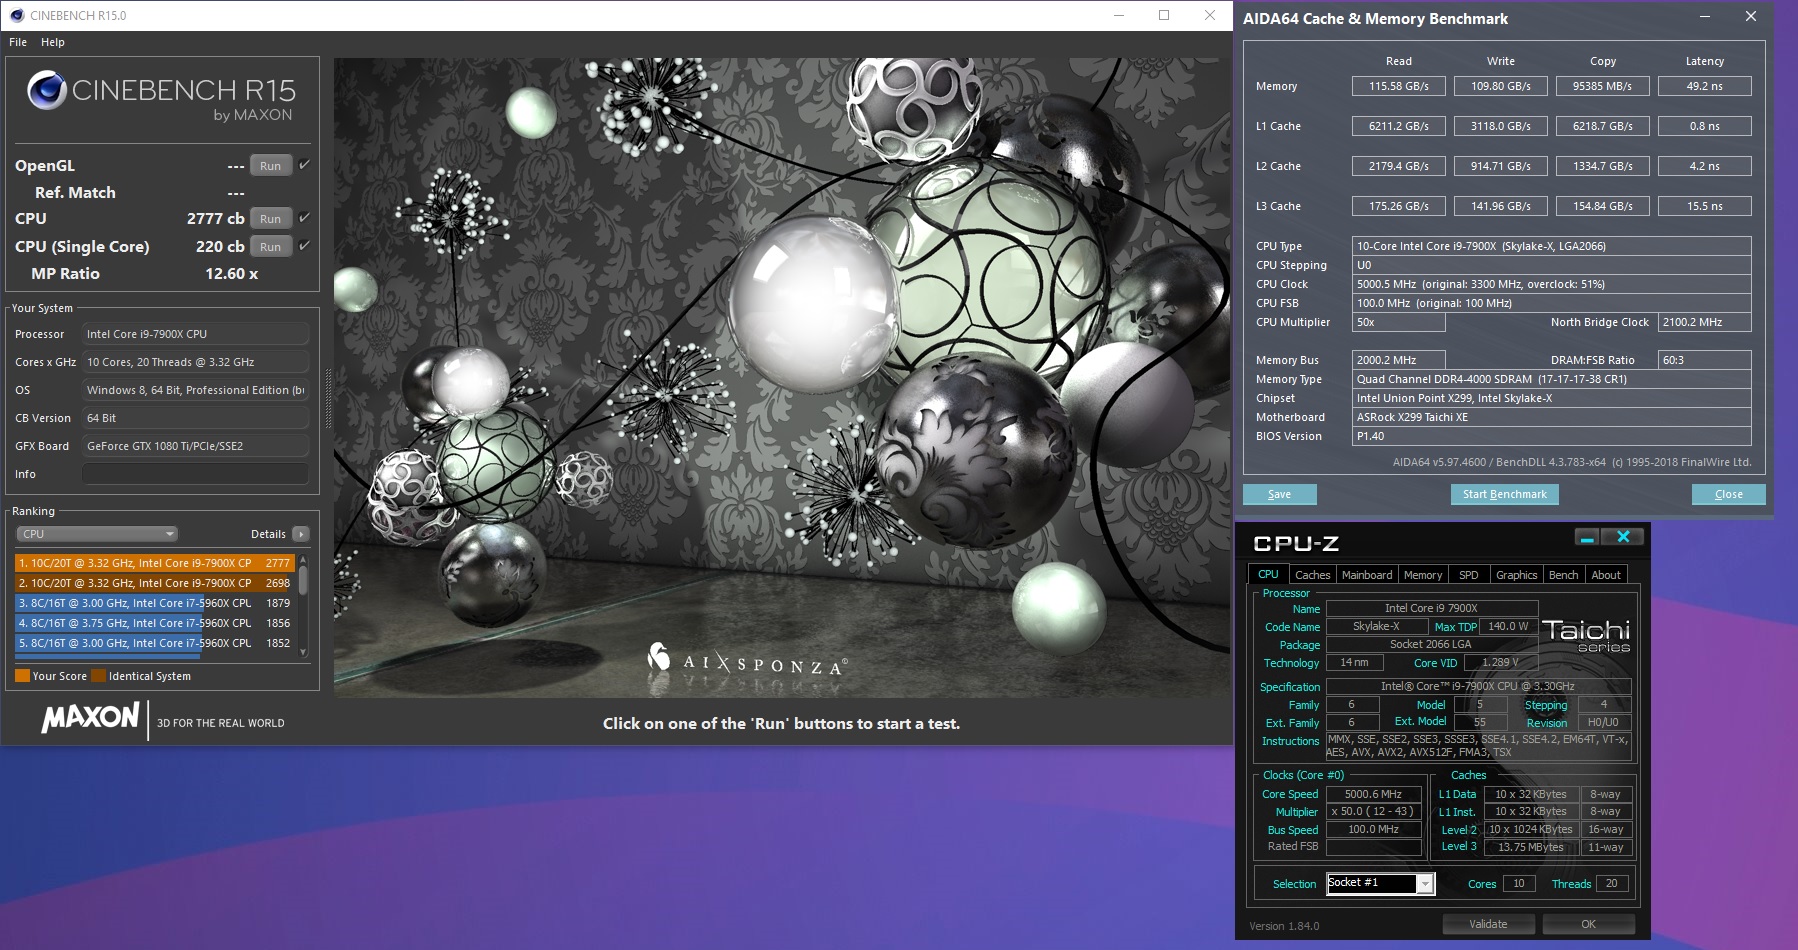This screenshot has height=950, width=1798.
Task: Click OK in the CPU-Z window
Action: click(x=1588, y=924)
